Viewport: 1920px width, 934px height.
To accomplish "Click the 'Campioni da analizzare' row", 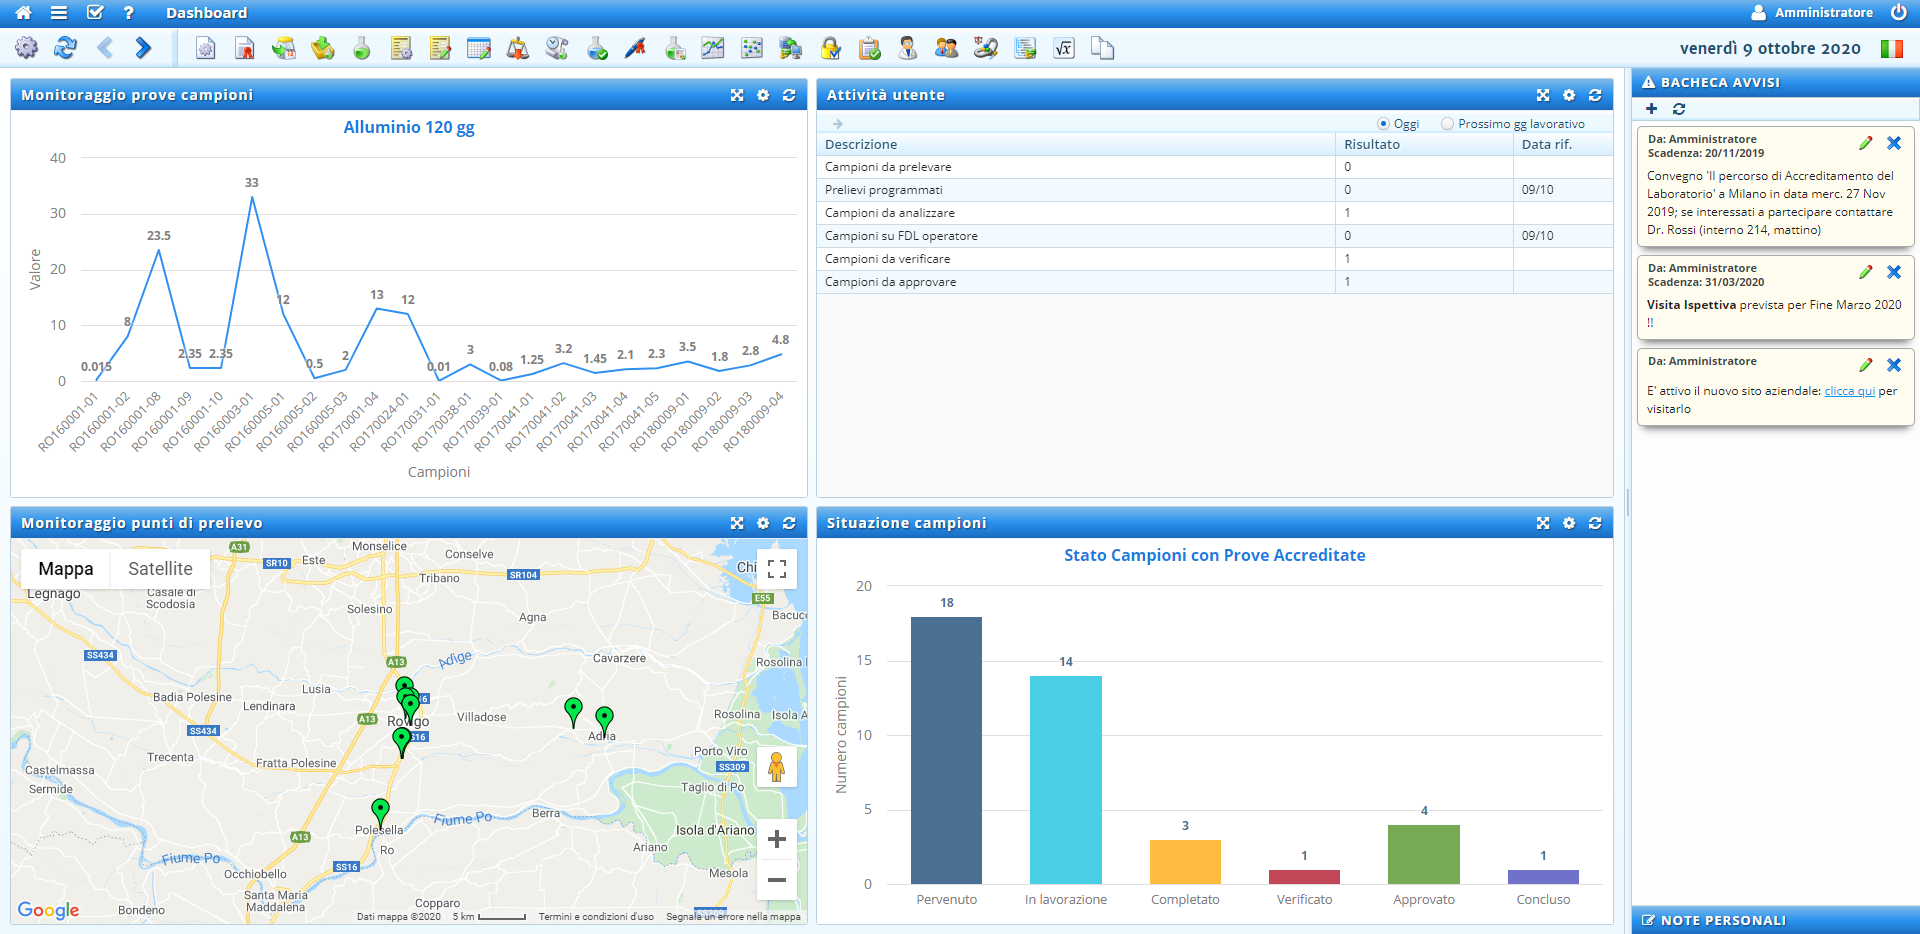I will point(1214,213).
